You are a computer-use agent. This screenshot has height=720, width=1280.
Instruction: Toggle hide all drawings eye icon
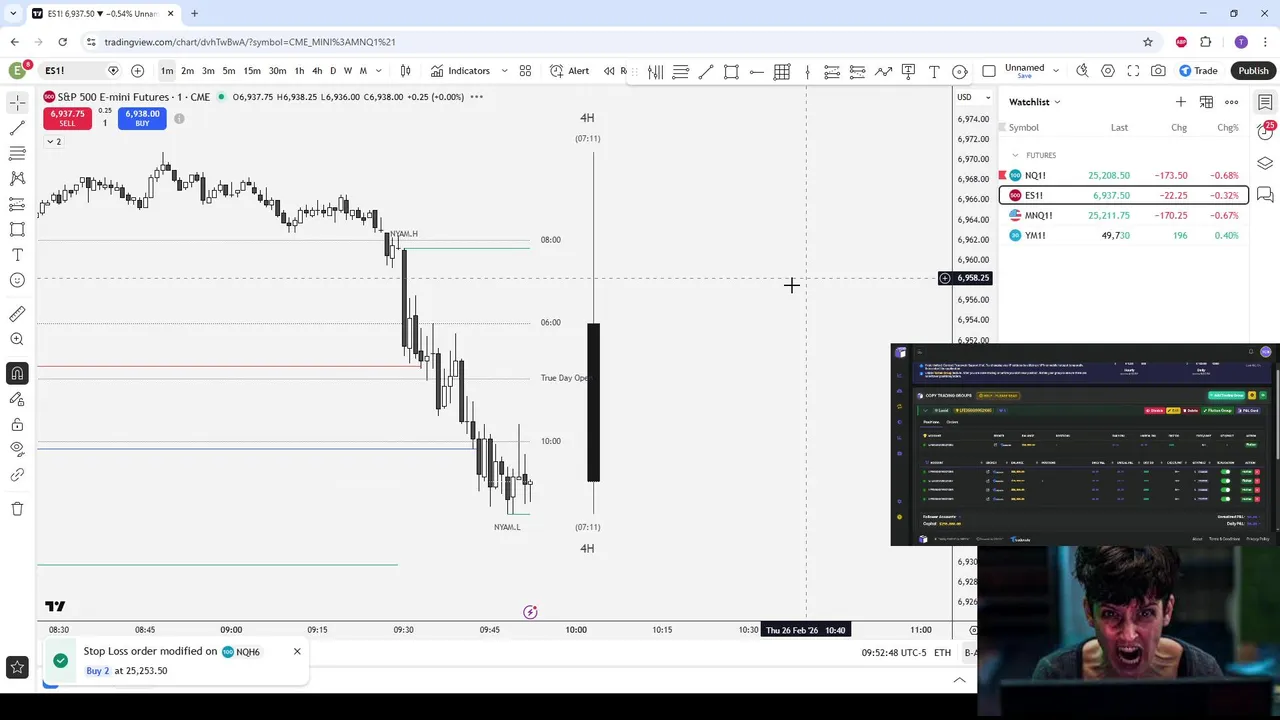(x=17, y=449)
